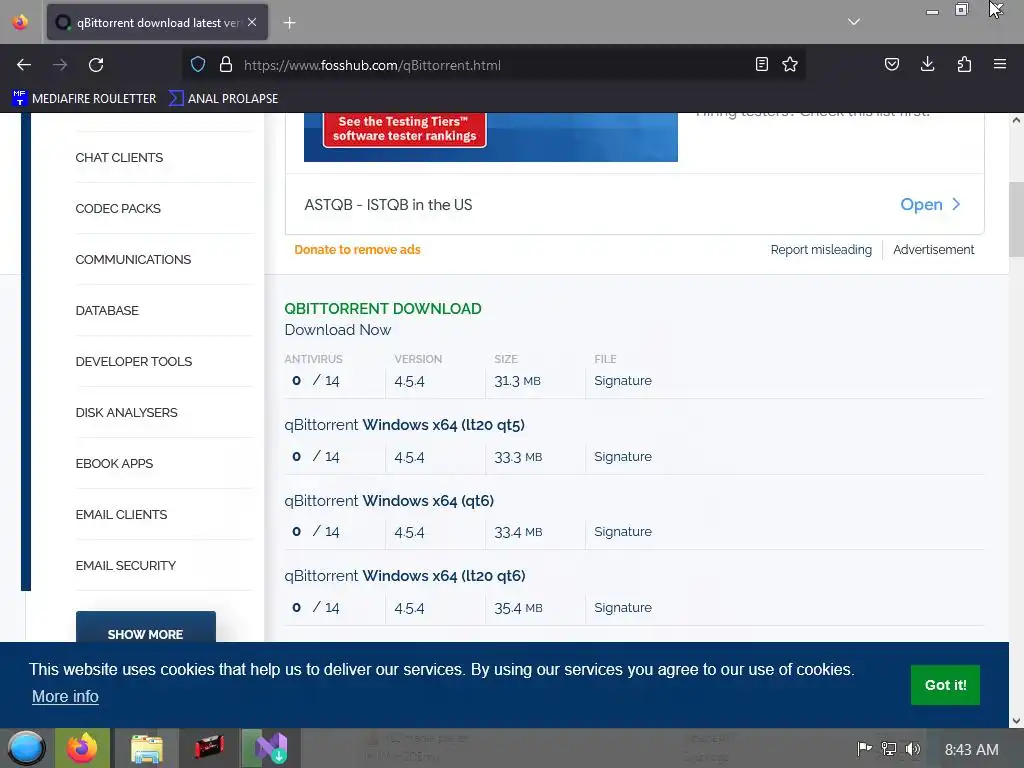The width and height of the screenshot is (1024, 768).
Task: Click the Testing Tiers ad banner
Action: [490, 136]
